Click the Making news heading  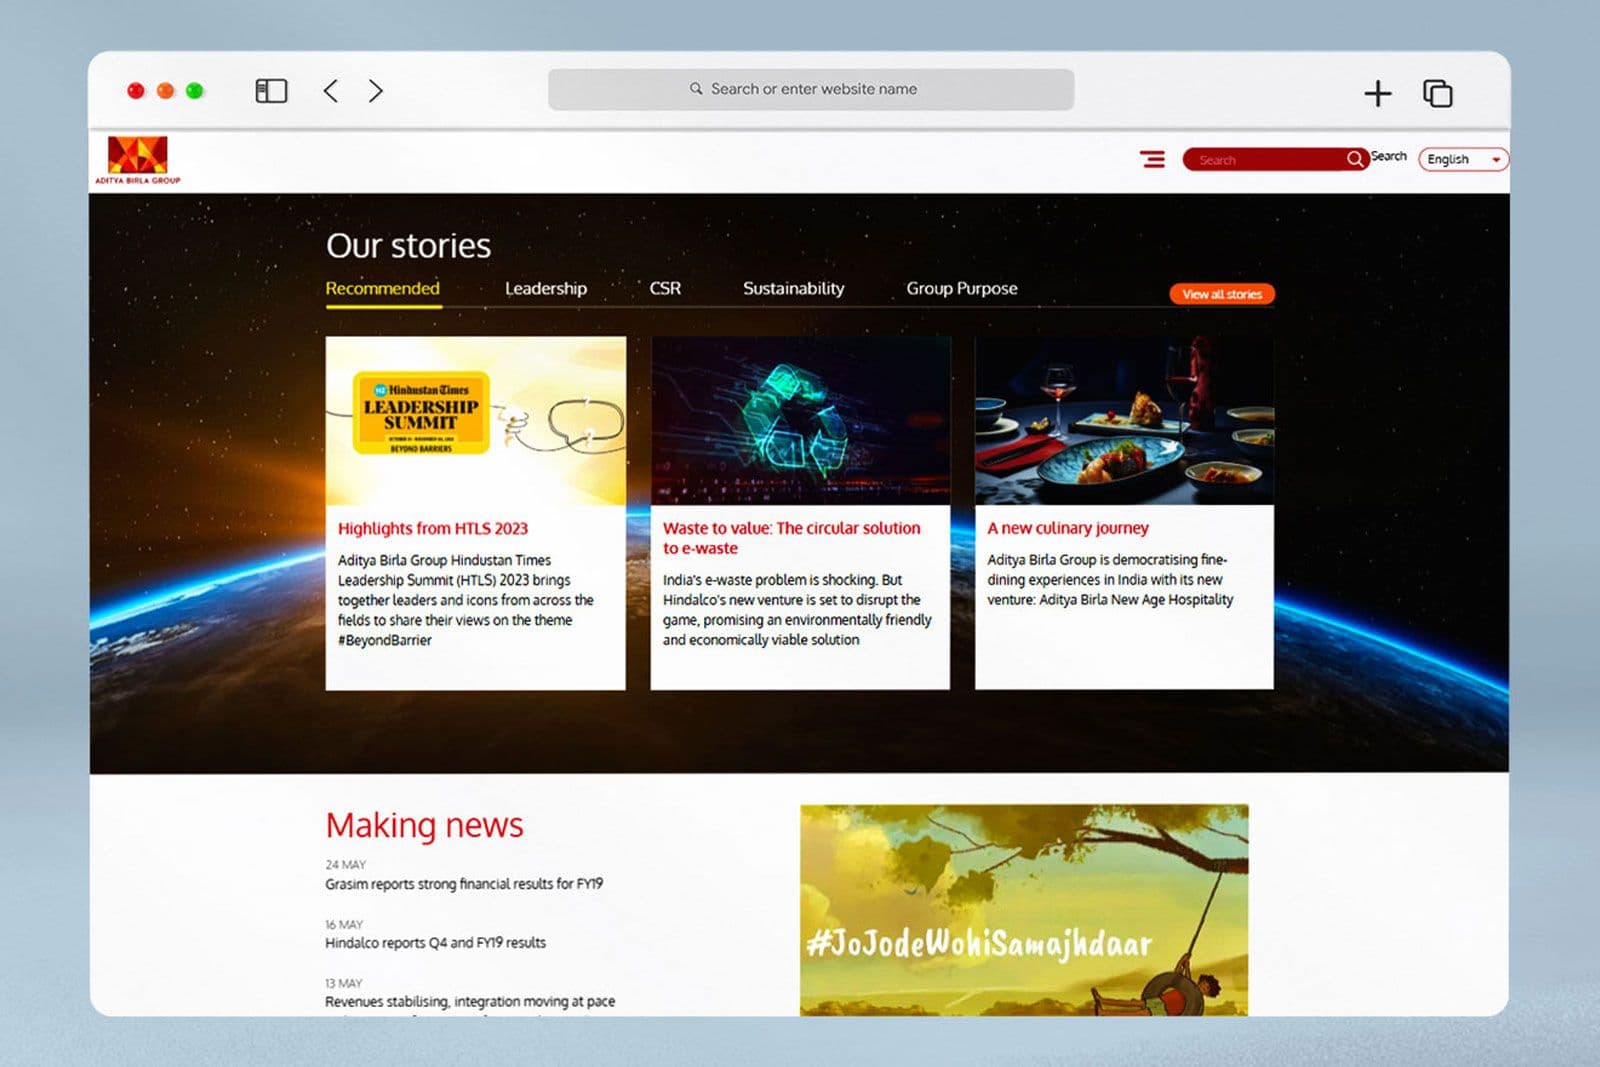pyautogui.click(x=424, y=826)
